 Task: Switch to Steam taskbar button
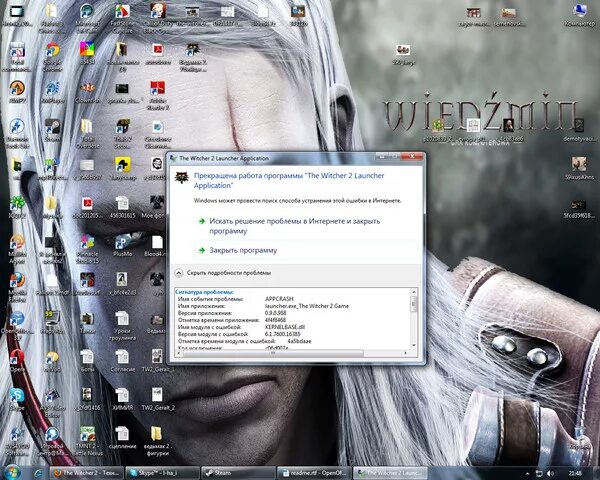[238, 473]
